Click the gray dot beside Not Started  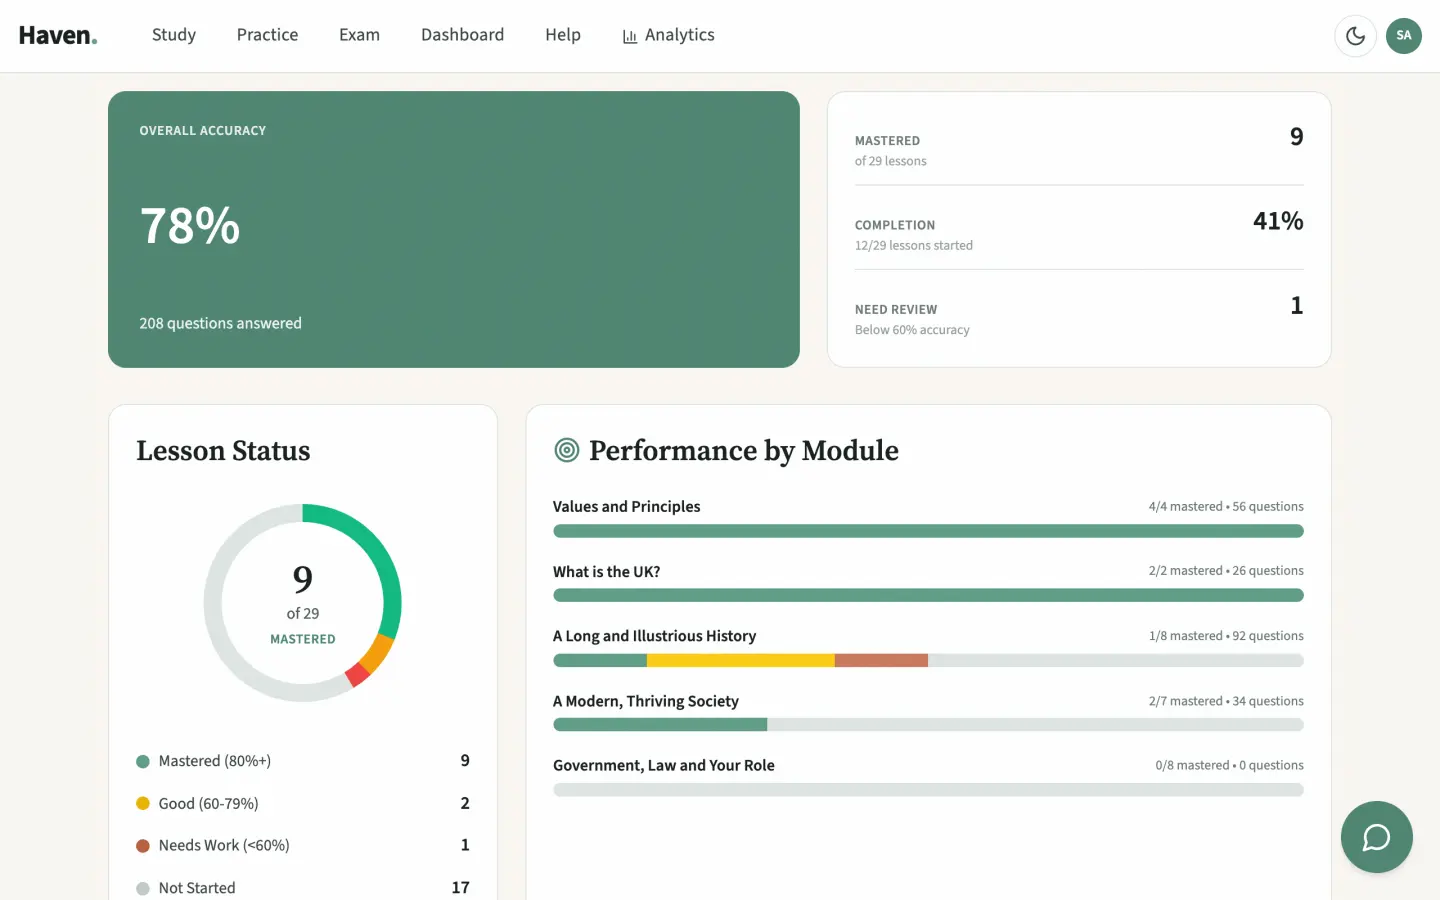pos(143,888)
